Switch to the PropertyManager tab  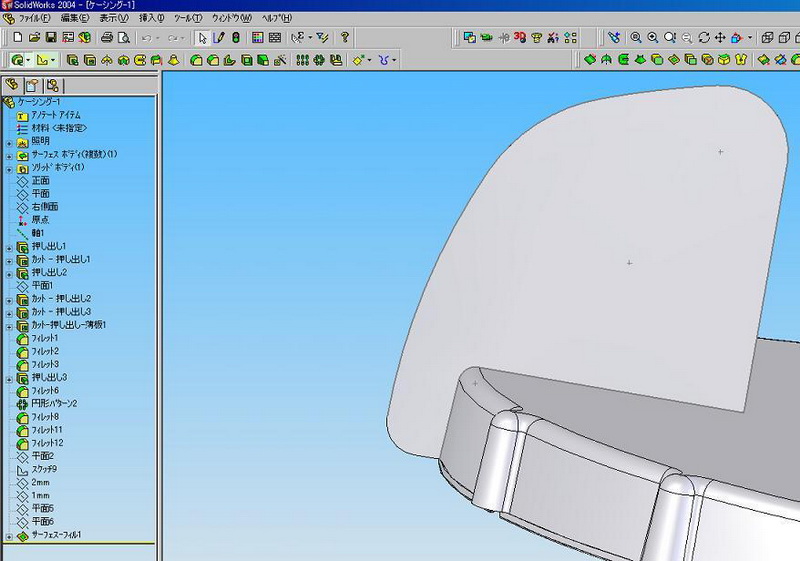point(32,85)
